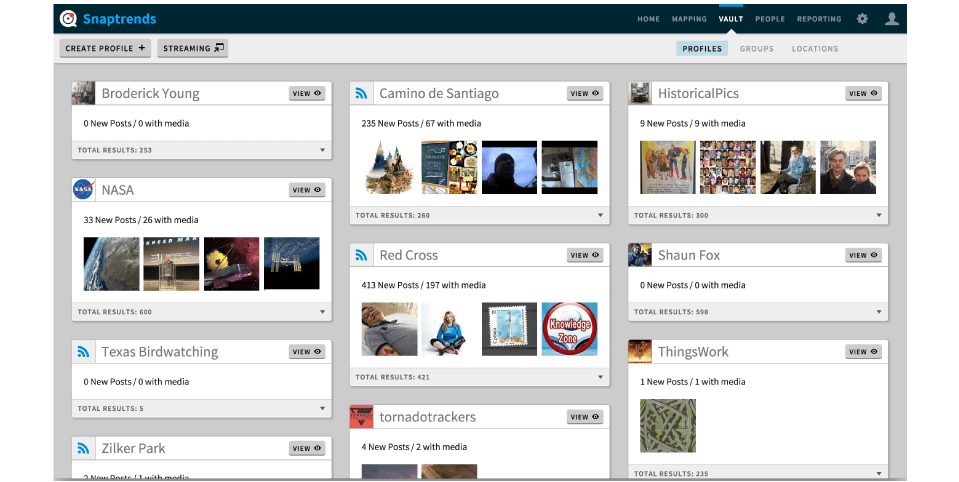This screenshot has height=482, width=959.
Task: Click 'Total Results: 598' text
Action: point(671,312)
